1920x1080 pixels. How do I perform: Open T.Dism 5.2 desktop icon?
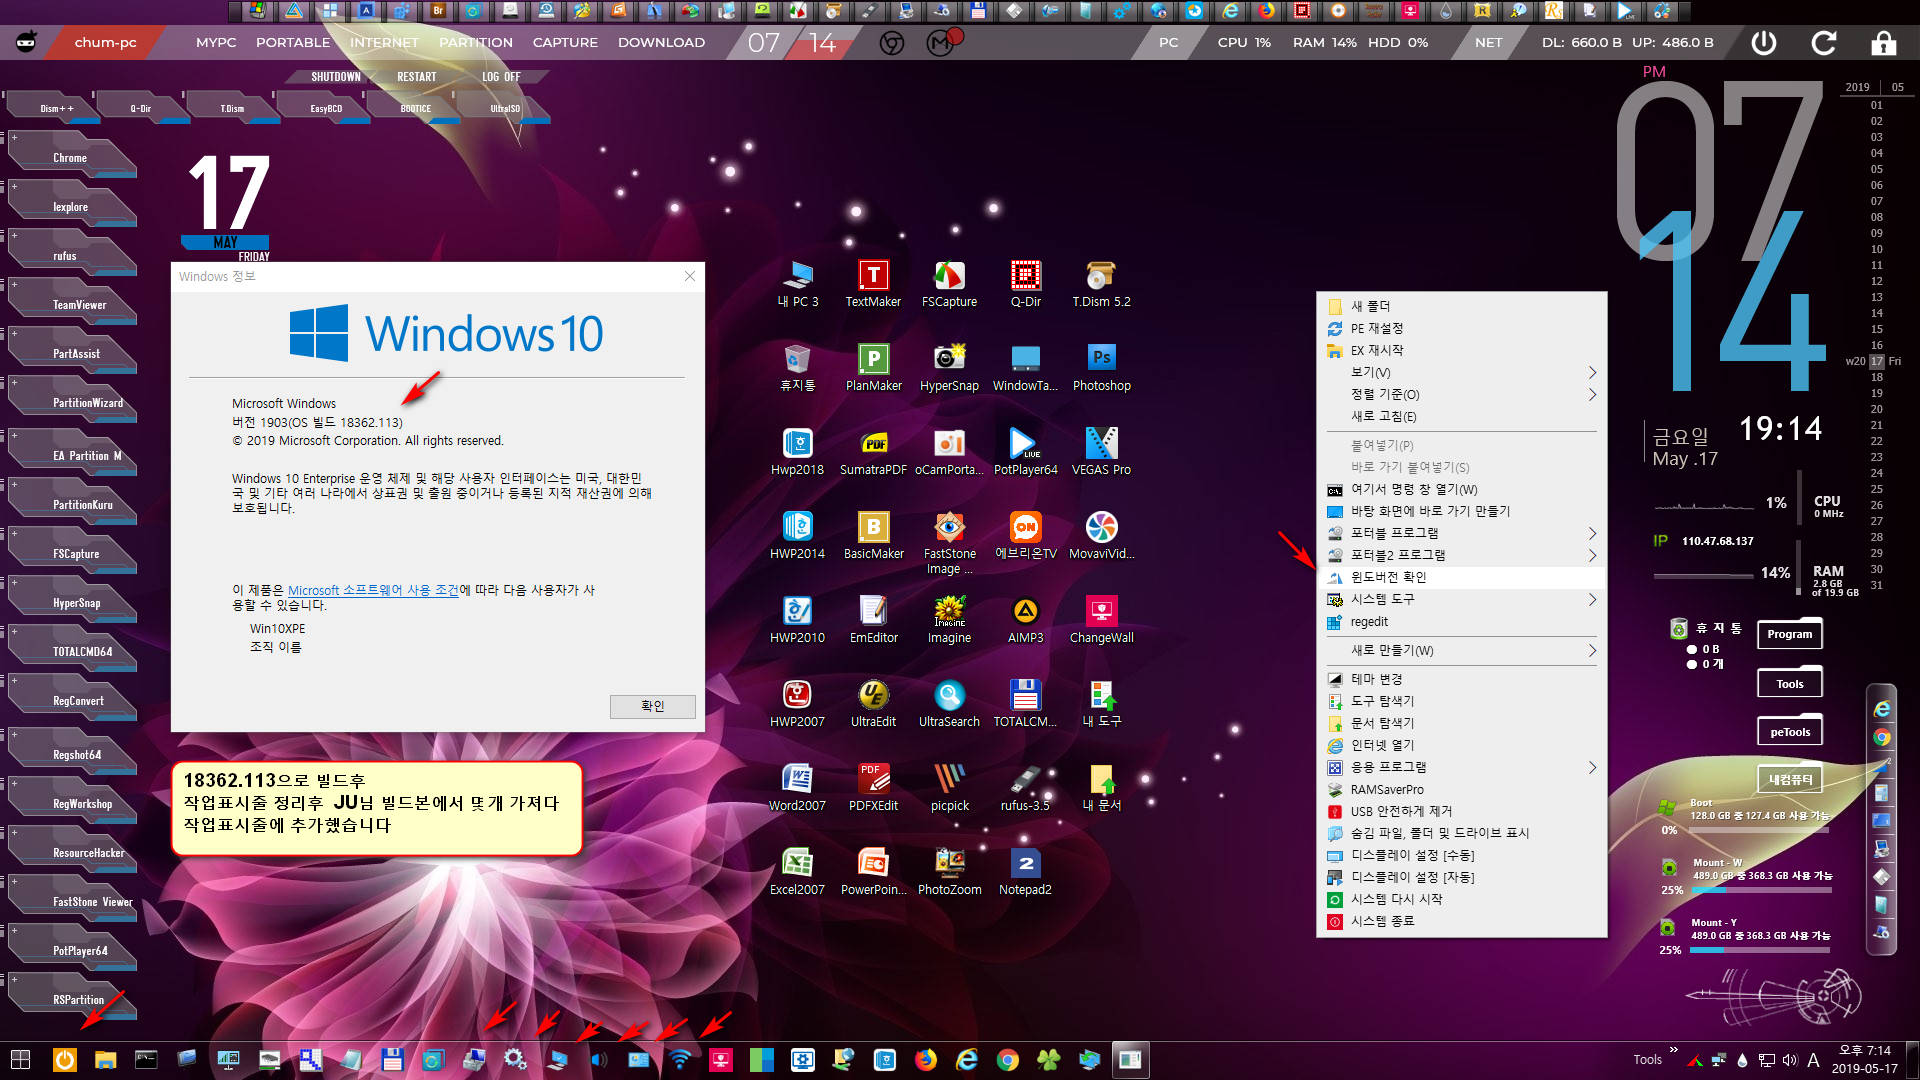(x=1101, y=284)
